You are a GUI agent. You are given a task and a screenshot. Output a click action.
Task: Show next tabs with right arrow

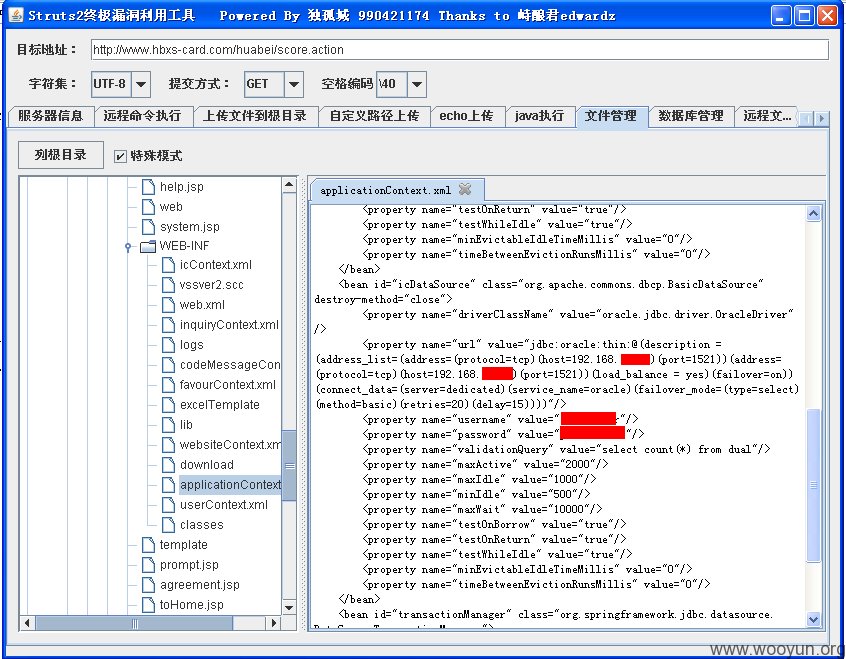(821, 118)
